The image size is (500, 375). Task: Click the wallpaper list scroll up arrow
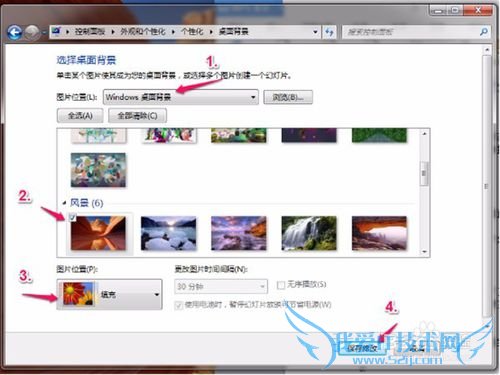point(424,134)
